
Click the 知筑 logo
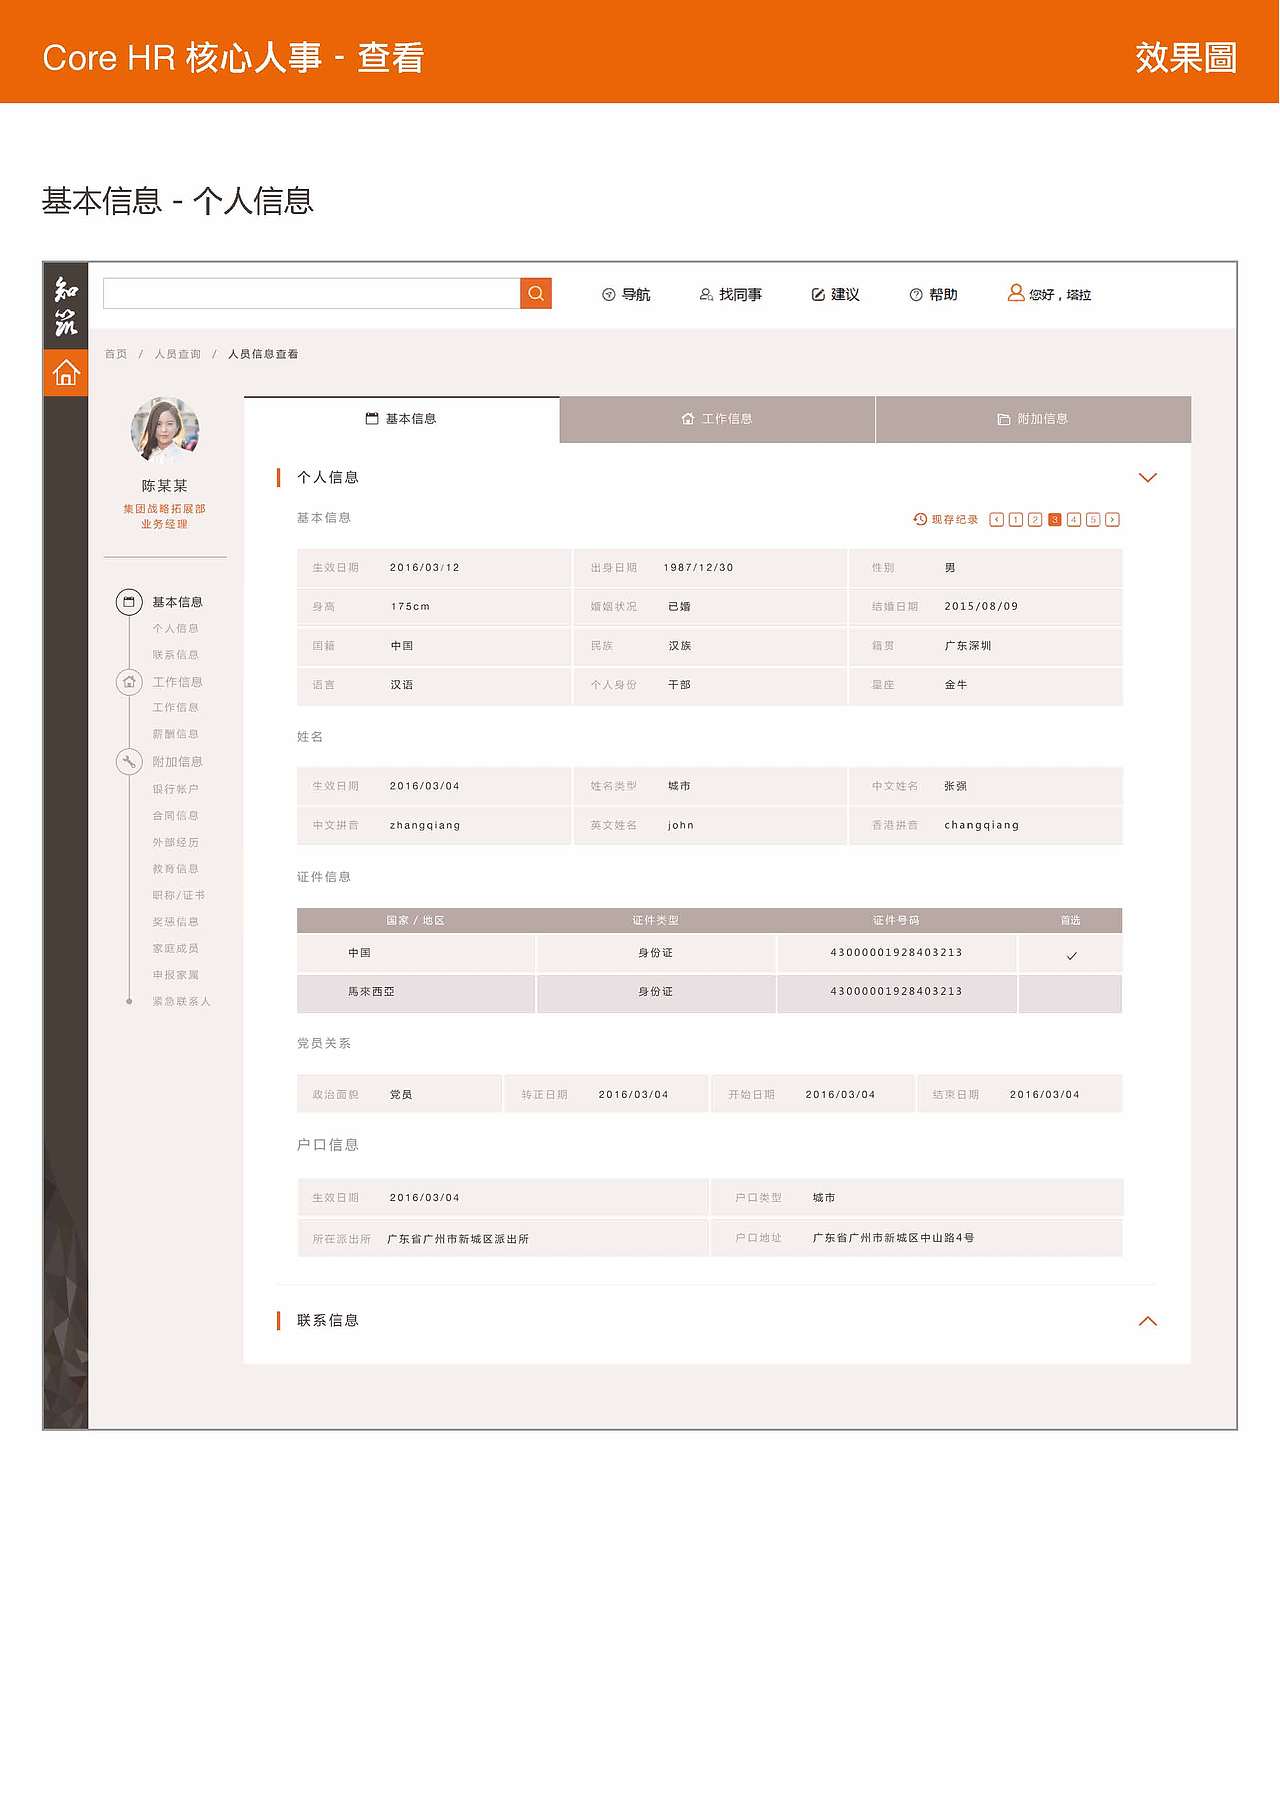[x=66, y=306]
